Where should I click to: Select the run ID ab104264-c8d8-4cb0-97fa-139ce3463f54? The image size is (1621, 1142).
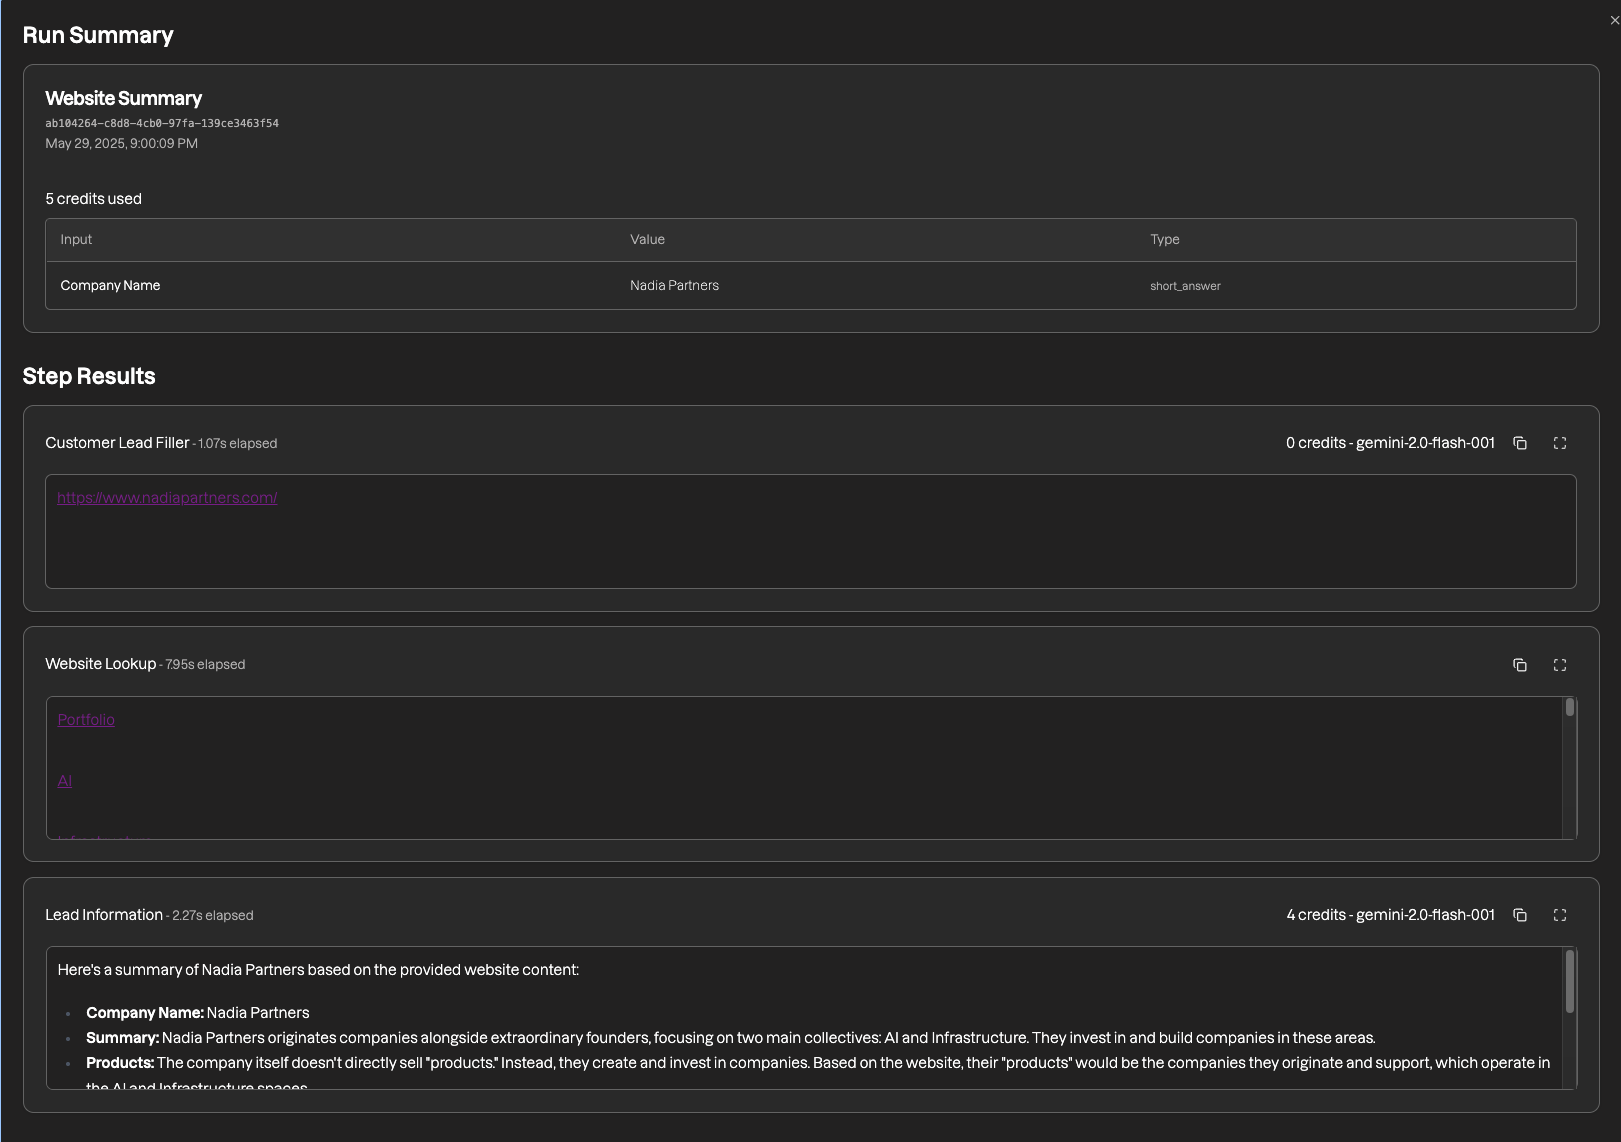(x=162, y=123)
